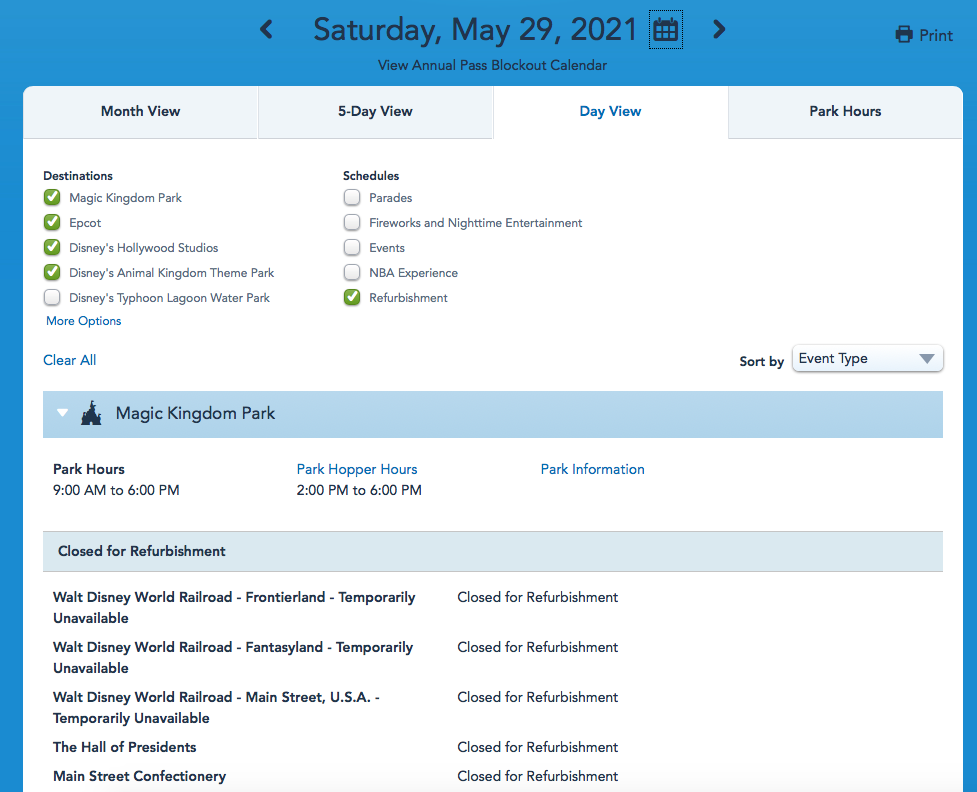Image resolution: width=977 pixels, height=792 pixels.
Task: Go to previous day using left arrow
Action: pyautogui.click(x=266, y=30)
